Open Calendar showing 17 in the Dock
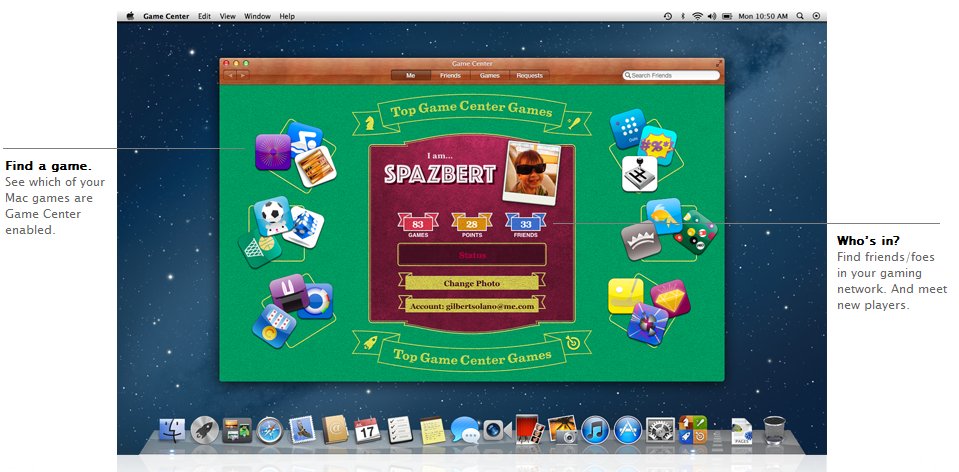This screenshot has height=472, width=959. pyautogui.click(x=367, y=430)
